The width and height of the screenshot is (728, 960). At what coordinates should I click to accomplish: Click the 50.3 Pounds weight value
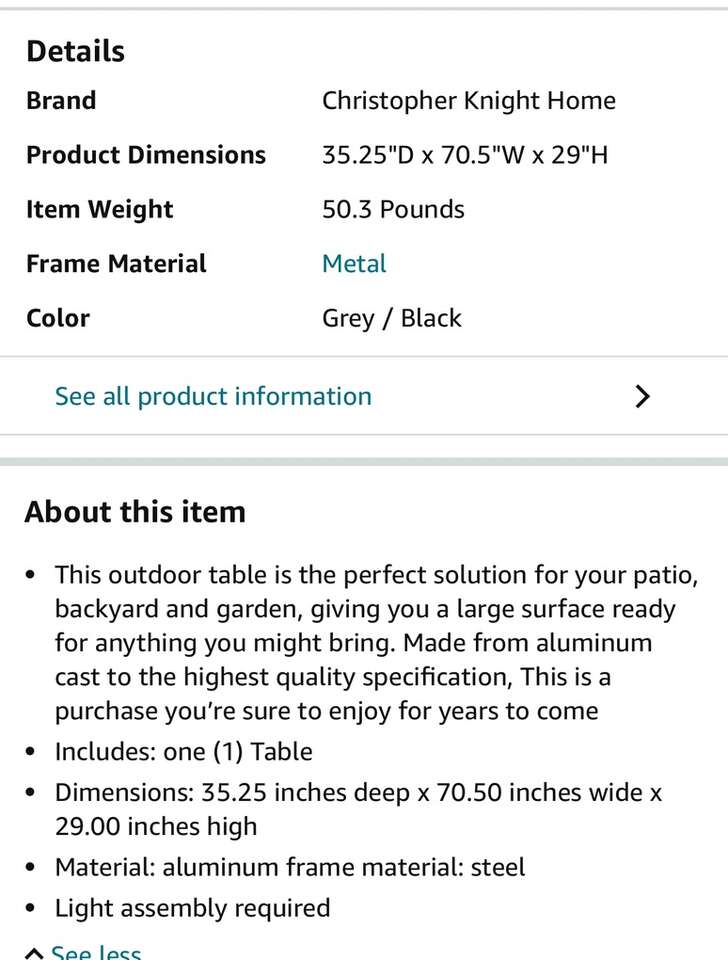click(393, 210)
